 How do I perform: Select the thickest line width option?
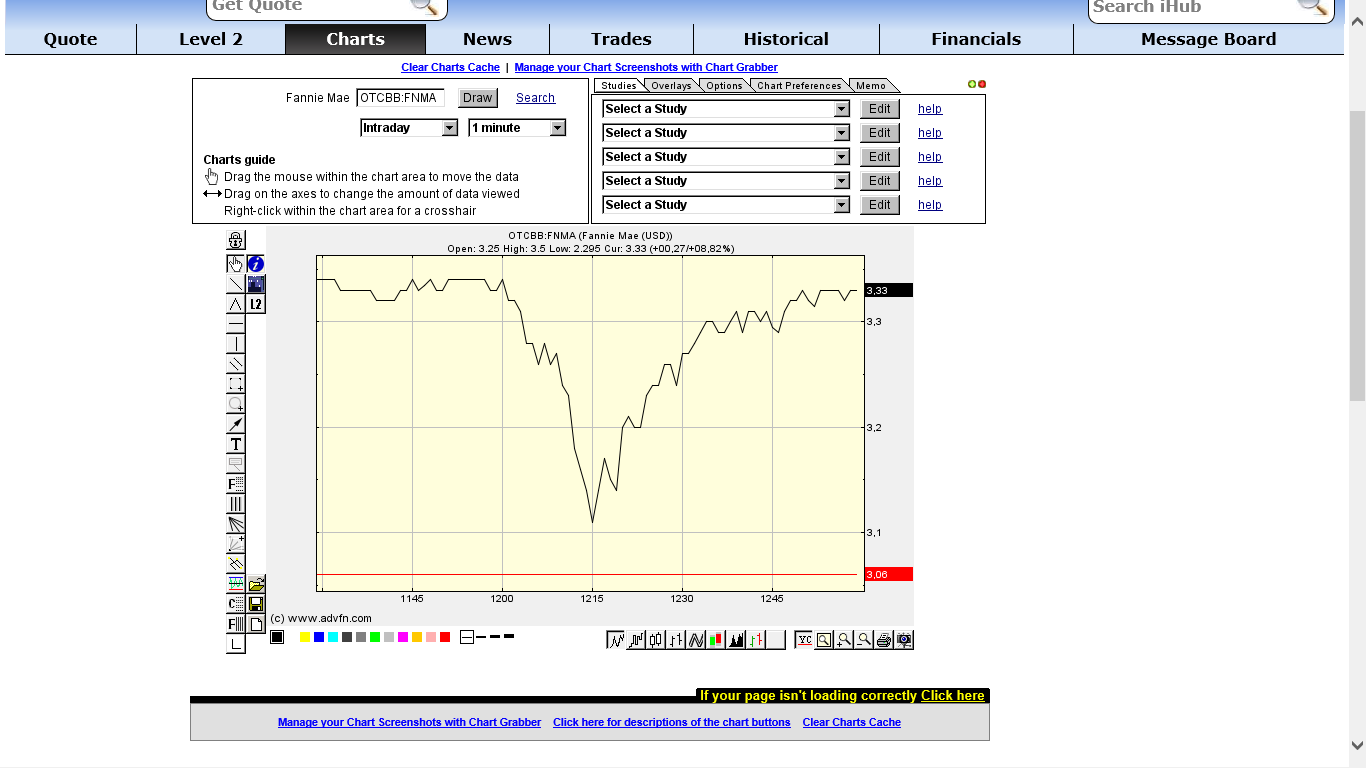(509, 636)
